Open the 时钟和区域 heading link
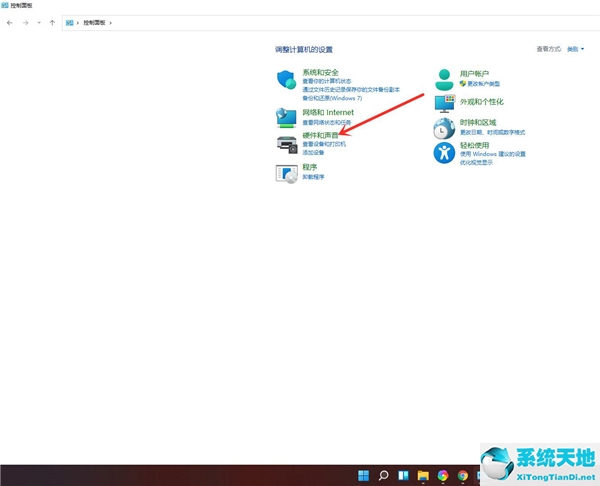 click(478, 122)
